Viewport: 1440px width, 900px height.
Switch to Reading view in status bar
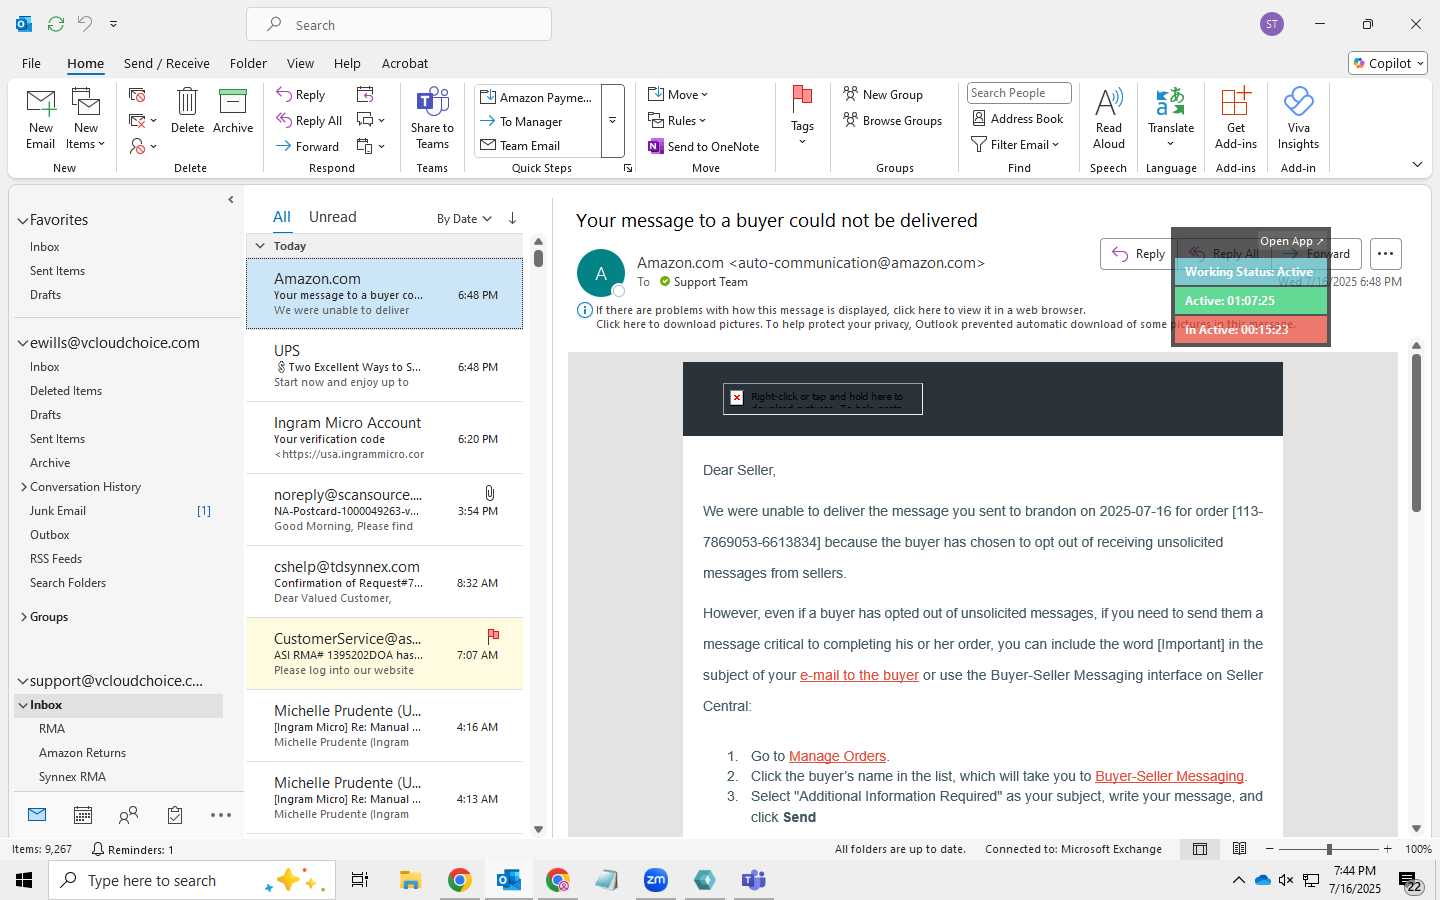click(1239, 849)
